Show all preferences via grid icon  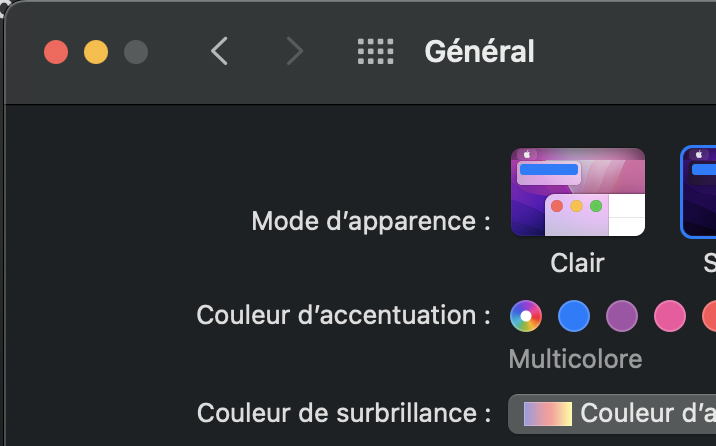375,51
